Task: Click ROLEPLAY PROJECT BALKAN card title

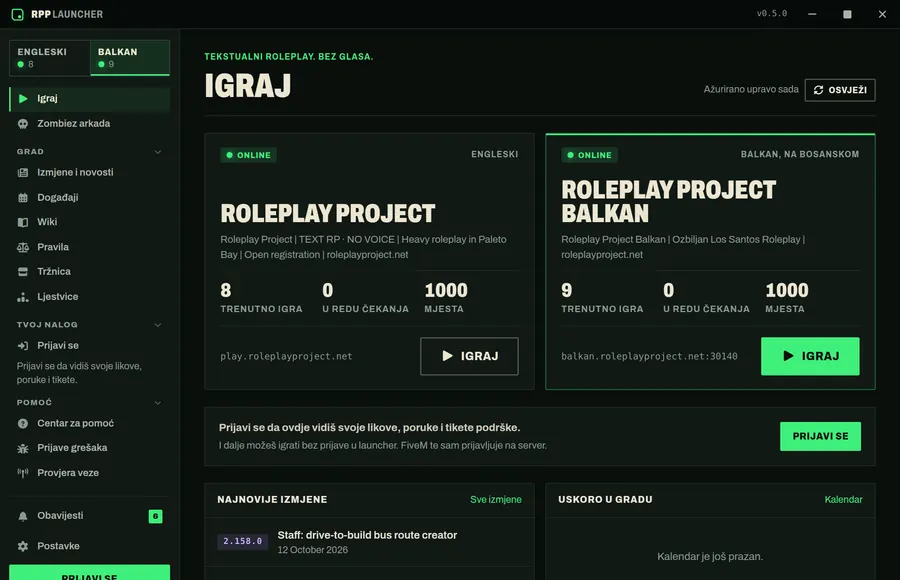Action: click(669, 202)
